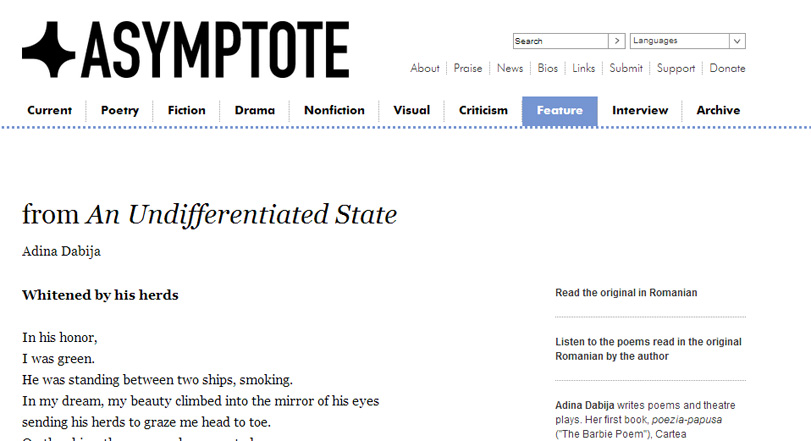Open the Archive tab

[718, 111]
